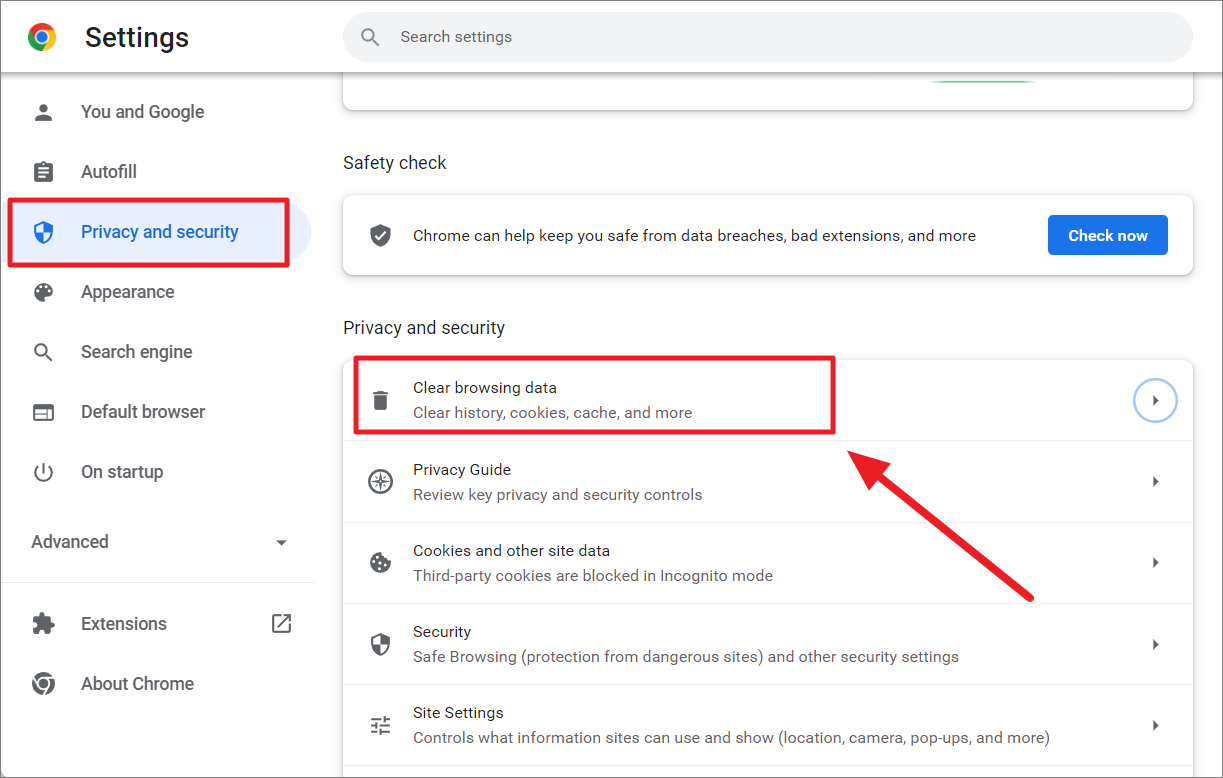
Task: Click the Safety check heading
Action: point(395,163)
